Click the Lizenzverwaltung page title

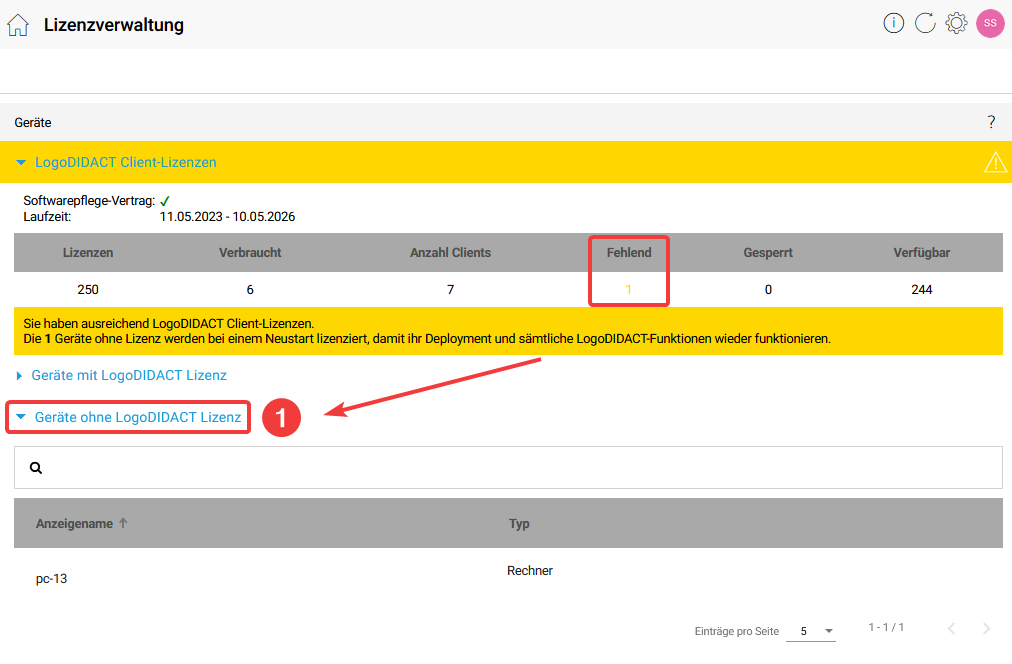click(x=114, y=25)
